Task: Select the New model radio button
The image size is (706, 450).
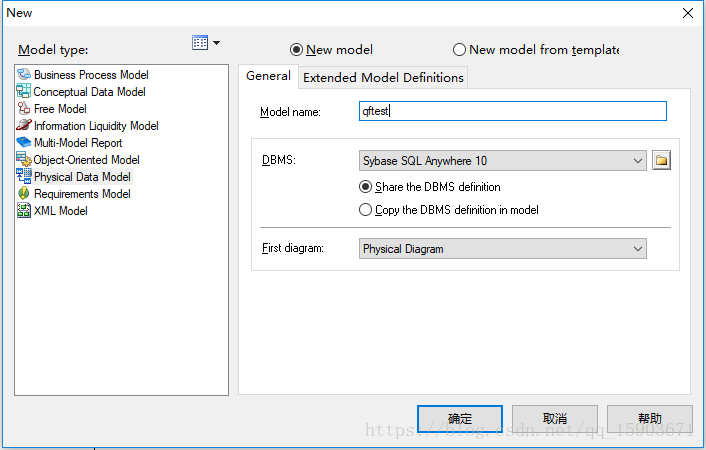Action: pos(296,50)
